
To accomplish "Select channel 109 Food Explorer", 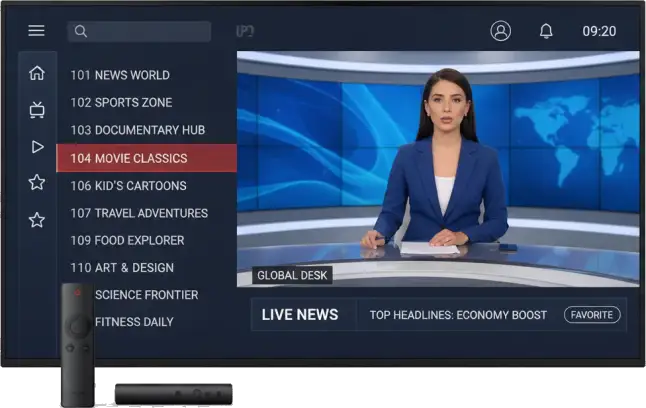I will (x=127, y=240).
